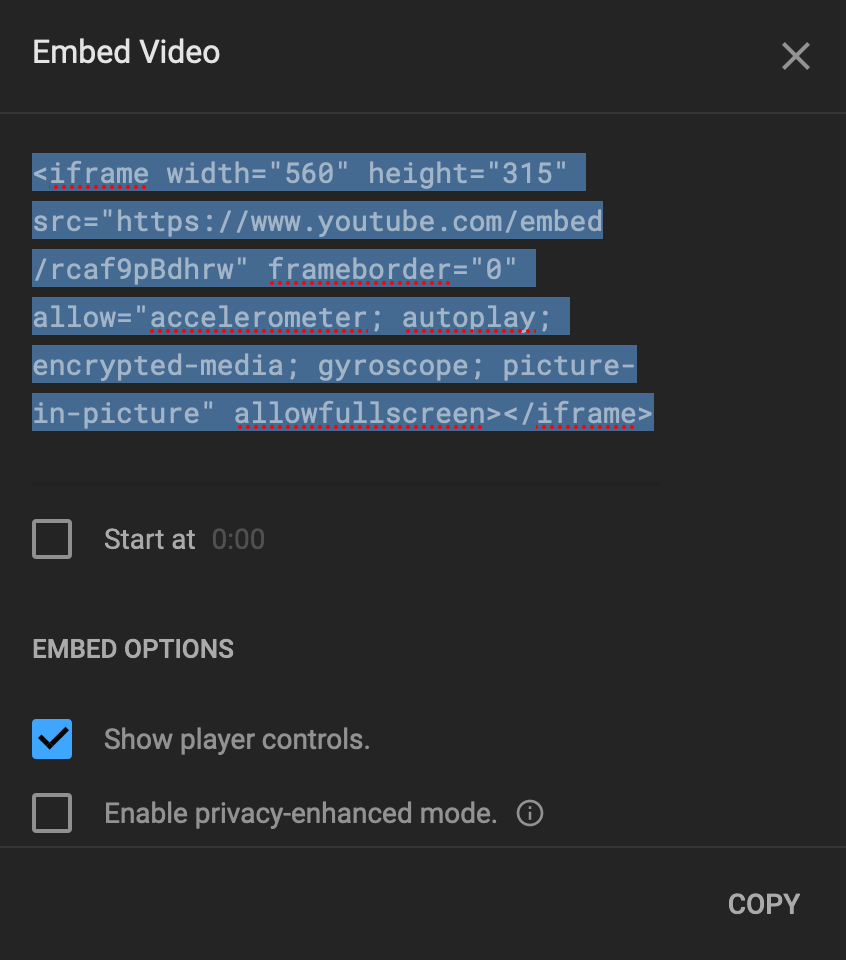Image resolution: width=846 pixels, height=960 pixels.
Task: Uncheck the Show player controls checkbox
Action: click(x=52, y=739)
